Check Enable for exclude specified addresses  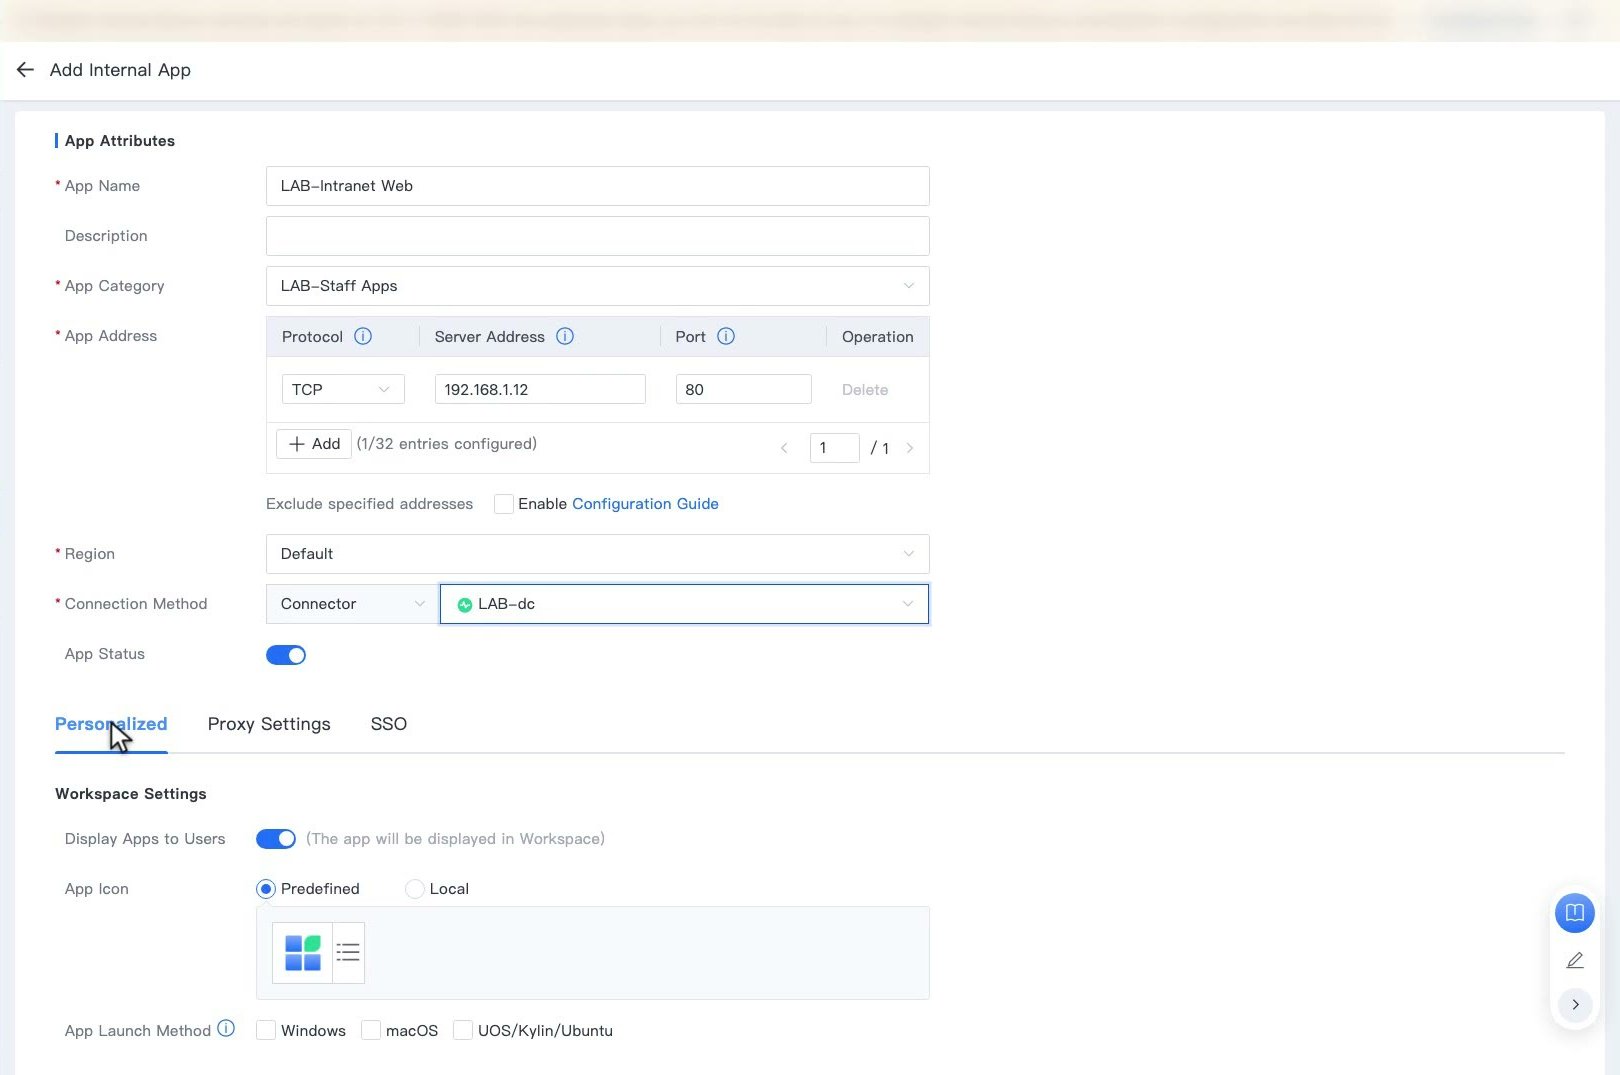(504, 504)
